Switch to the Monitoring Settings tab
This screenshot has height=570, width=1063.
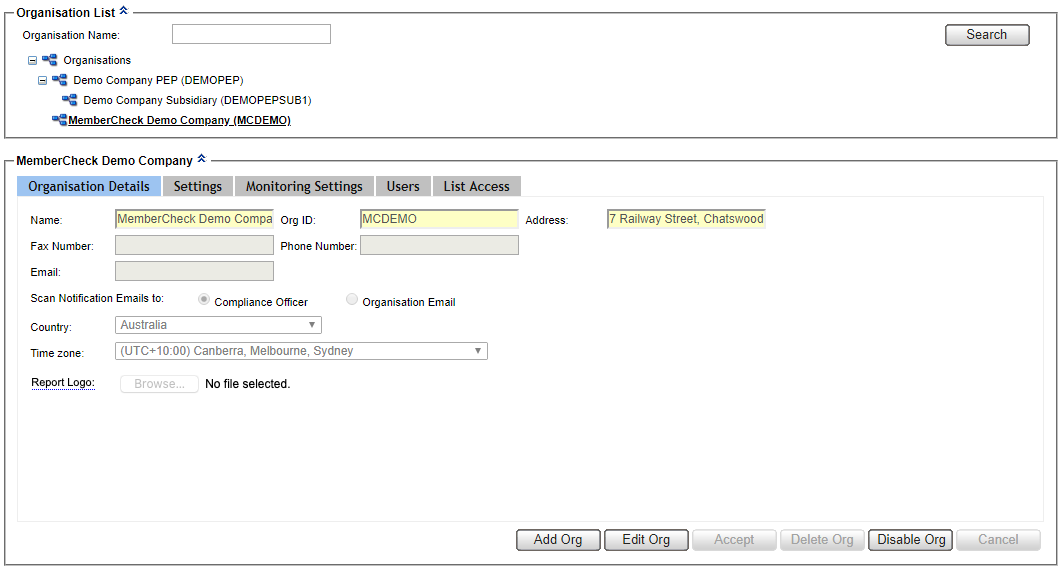[x=304, y=186]
